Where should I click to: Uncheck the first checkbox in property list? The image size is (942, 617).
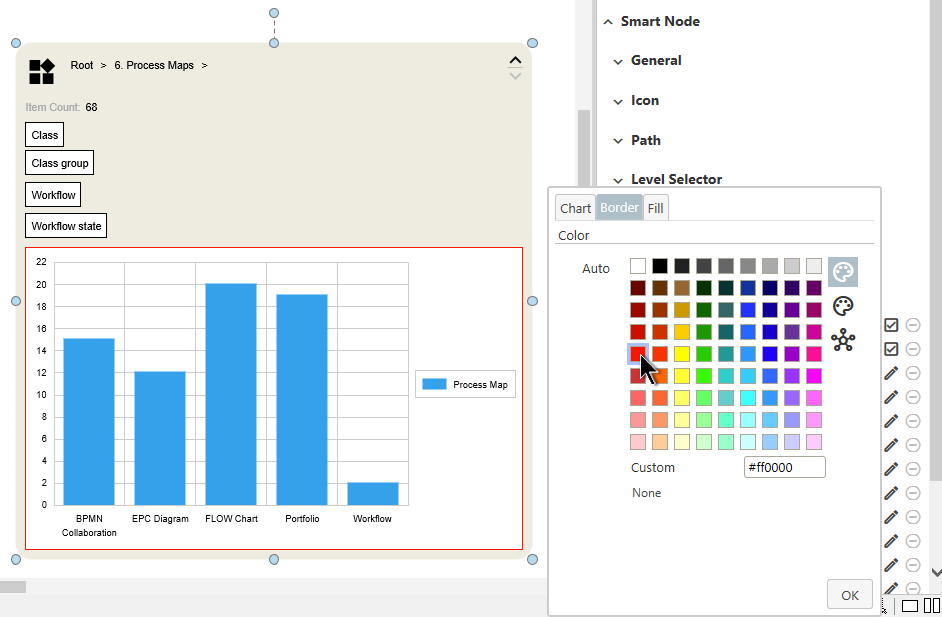(891, 325)
